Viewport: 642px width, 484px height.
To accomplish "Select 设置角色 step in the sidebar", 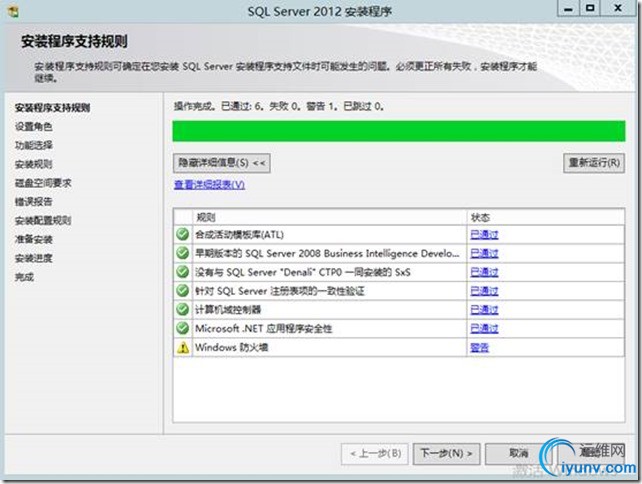I will 34,127.
